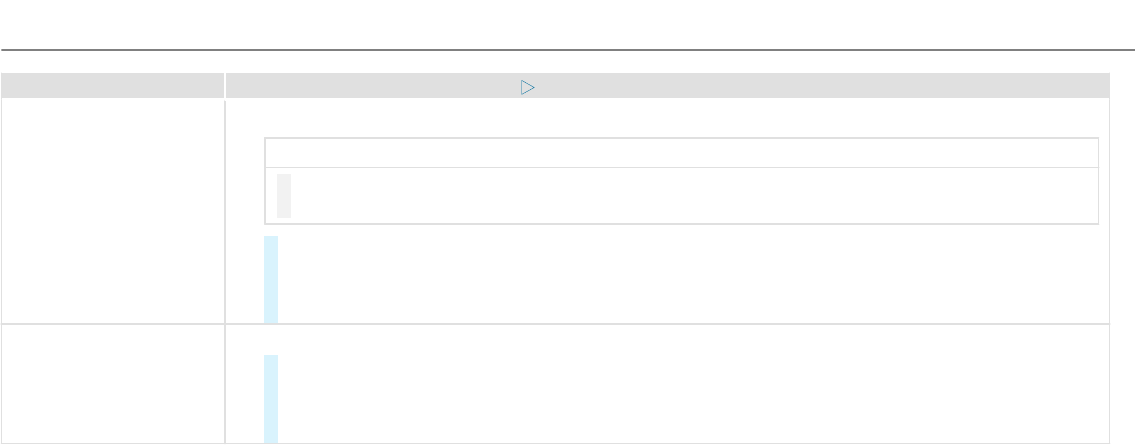
Task: Click the column divider in header row
Action: tap(225, 87)
